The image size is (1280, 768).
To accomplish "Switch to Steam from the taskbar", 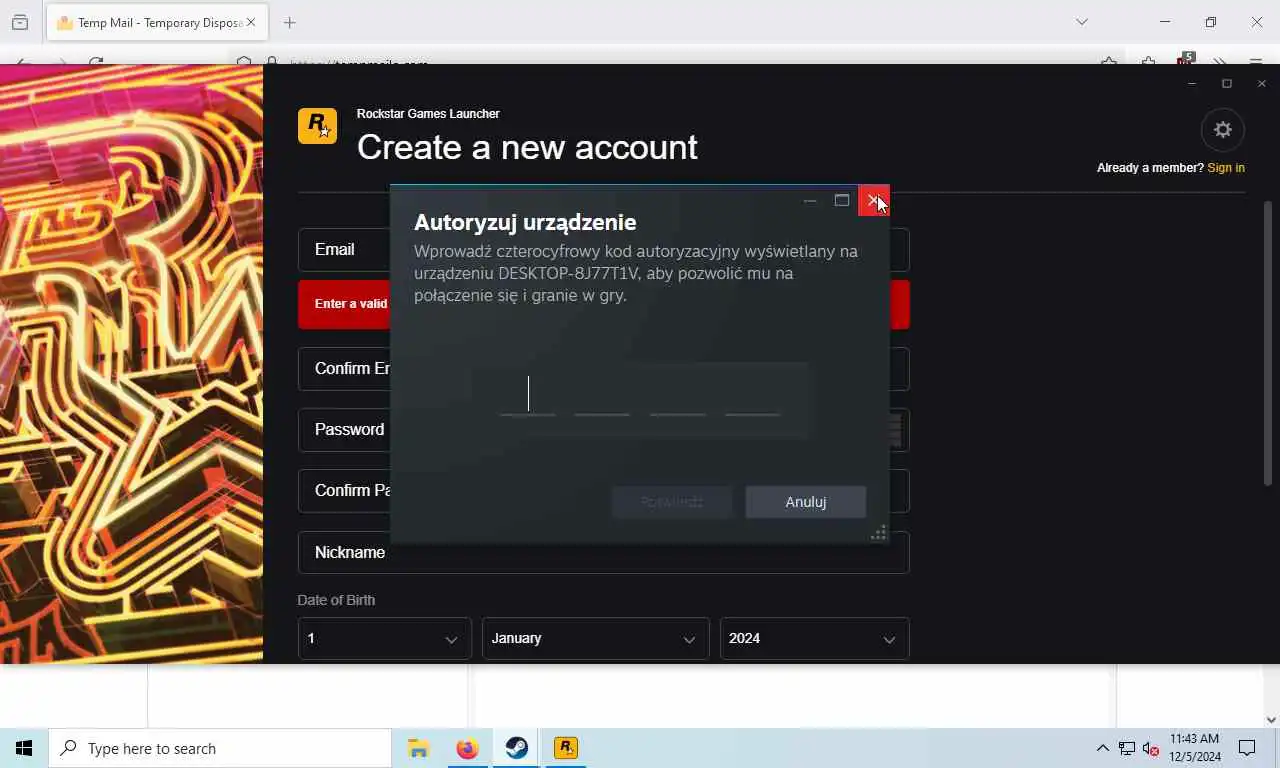I will [516, 748].
